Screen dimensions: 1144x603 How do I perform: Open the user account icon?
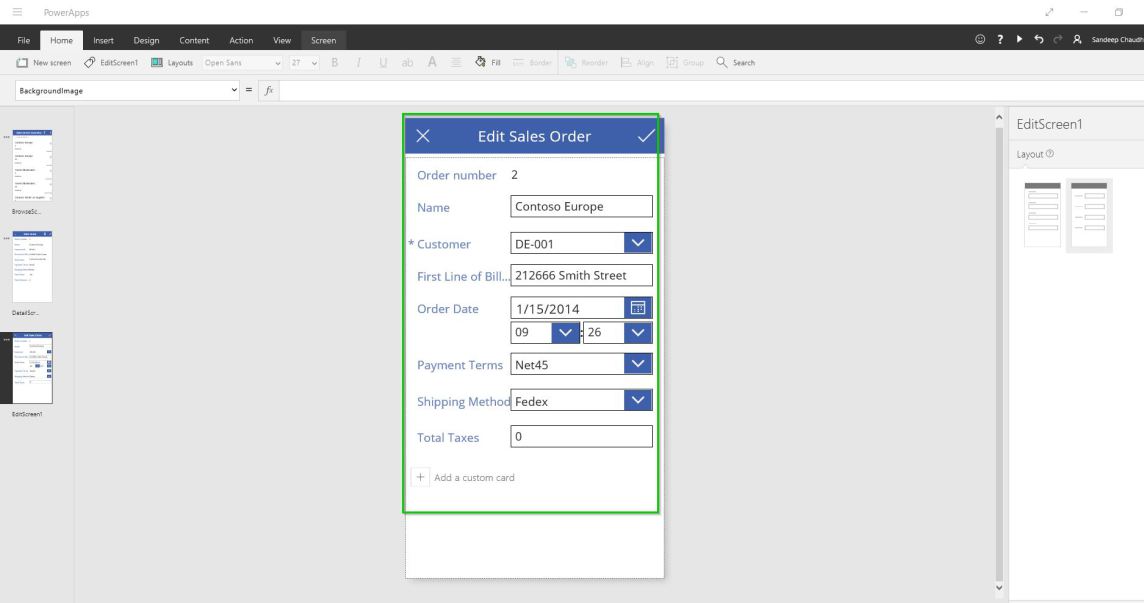(1077, 39)
